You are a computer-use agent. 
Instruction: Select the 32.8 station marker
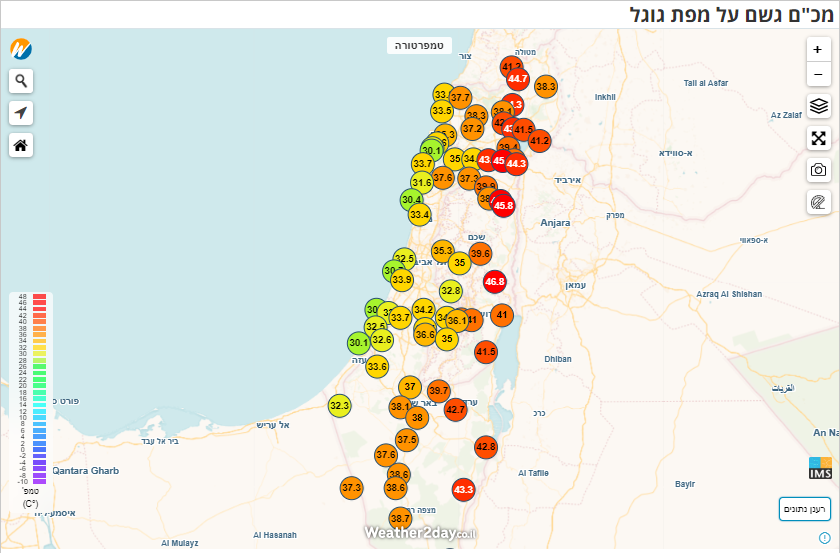(451, 291)
